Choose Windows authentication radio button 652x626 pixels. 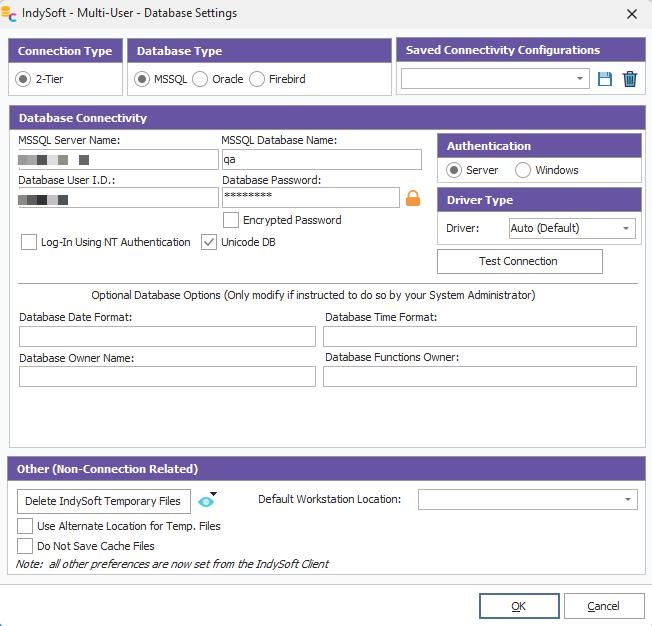click(523, 170)
